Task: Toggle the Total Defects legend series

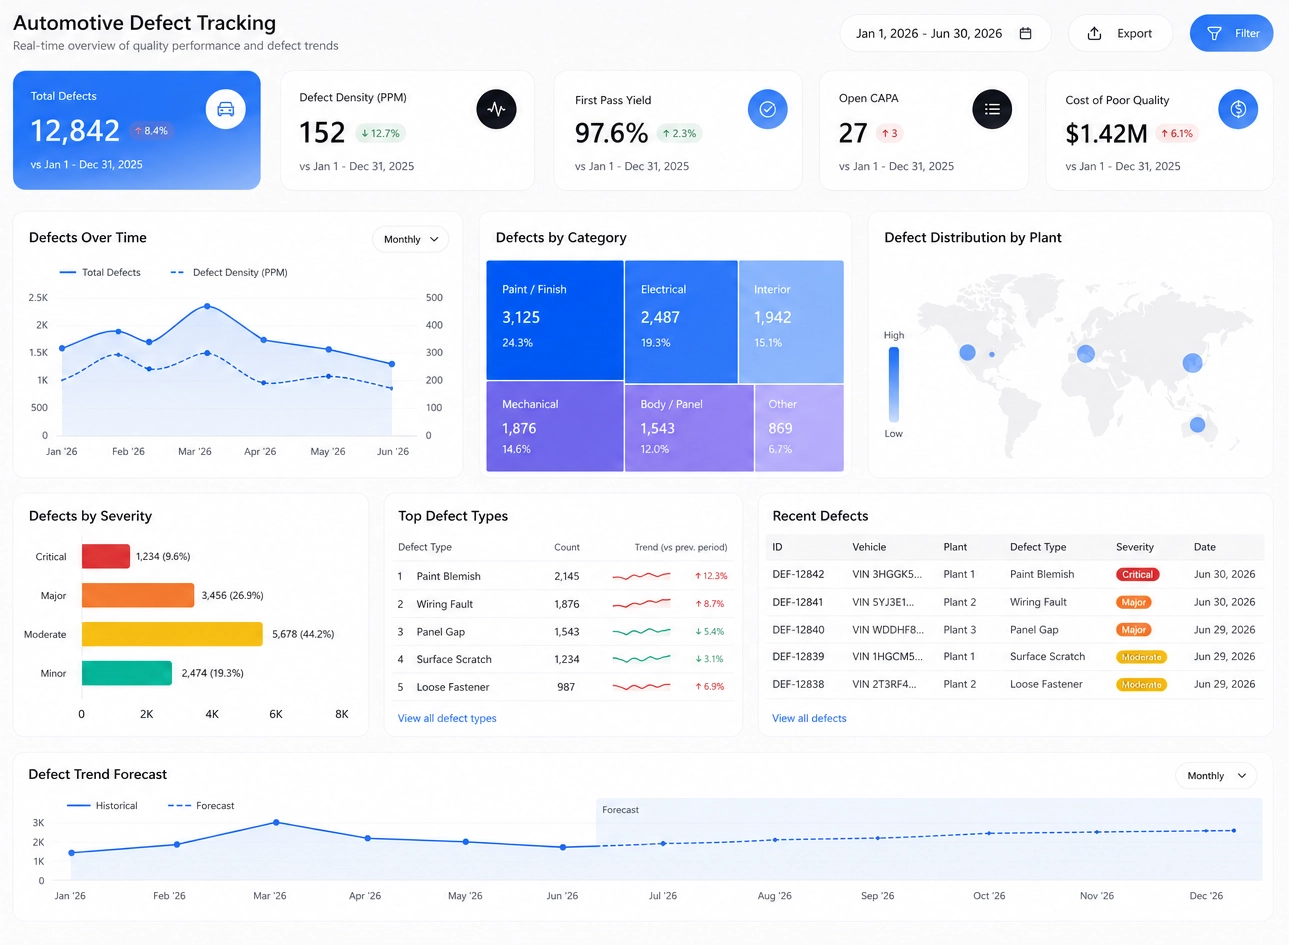Action: click(x=100, y=272)
